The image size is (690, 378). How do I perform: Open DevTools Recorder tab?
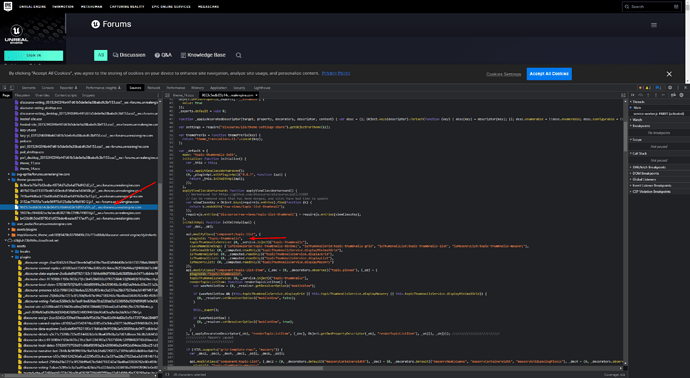pyautogui.click(x=68, y=88)
